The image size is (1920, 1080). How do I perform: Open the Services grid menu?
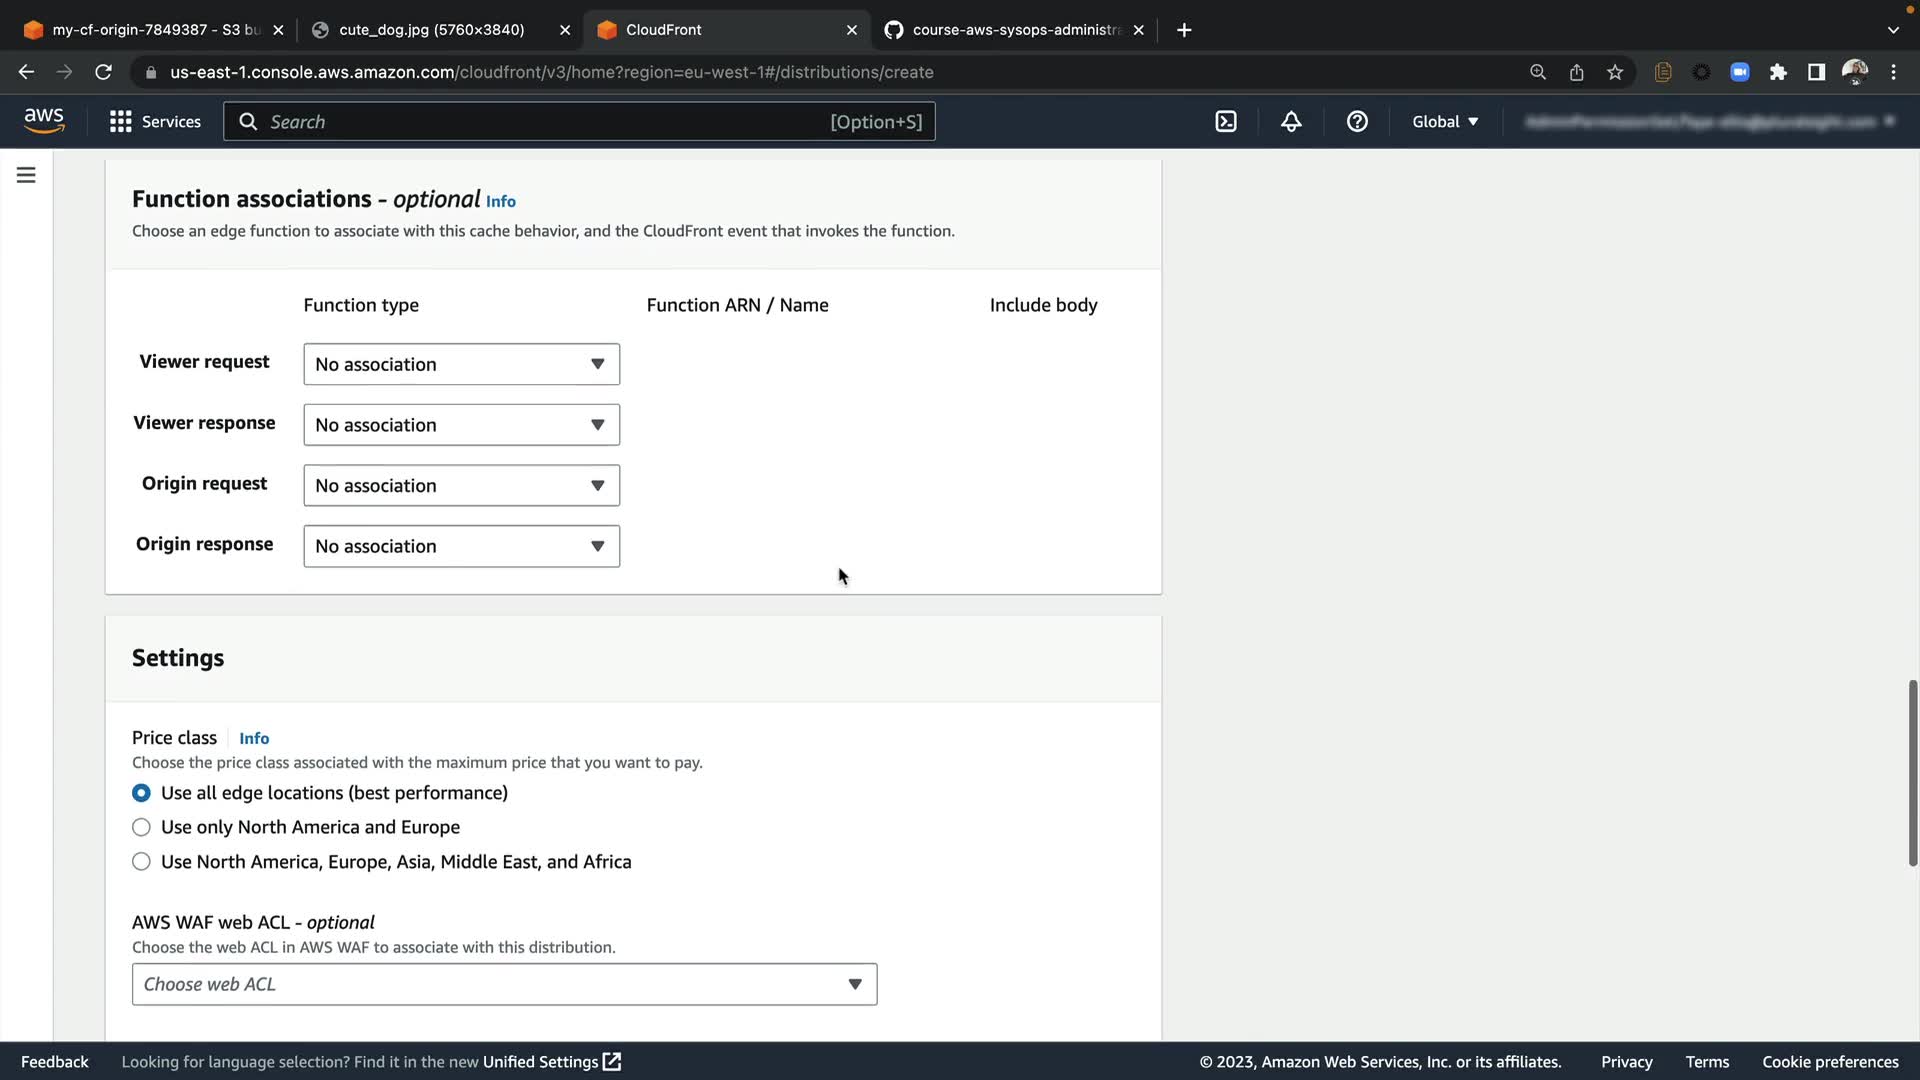(155, 122)
